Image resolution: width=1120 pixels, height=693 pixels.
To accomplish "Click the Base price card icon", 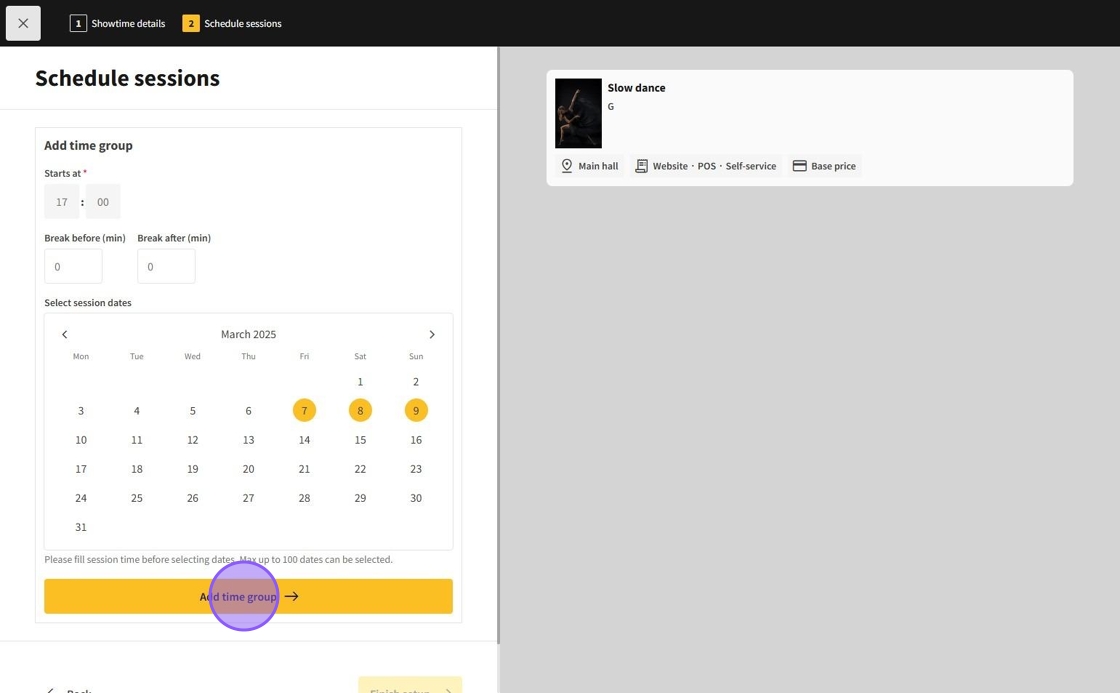I will point(799,166).
